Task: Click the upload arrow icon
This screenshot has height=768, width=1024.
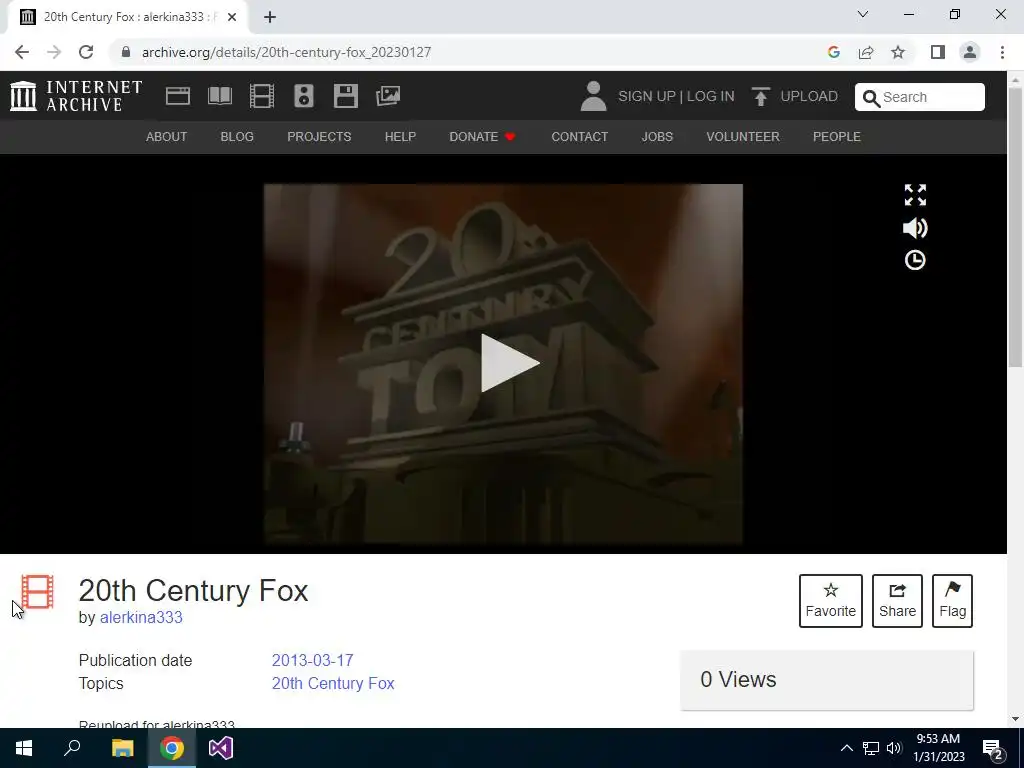Action: tap(760, 96)
